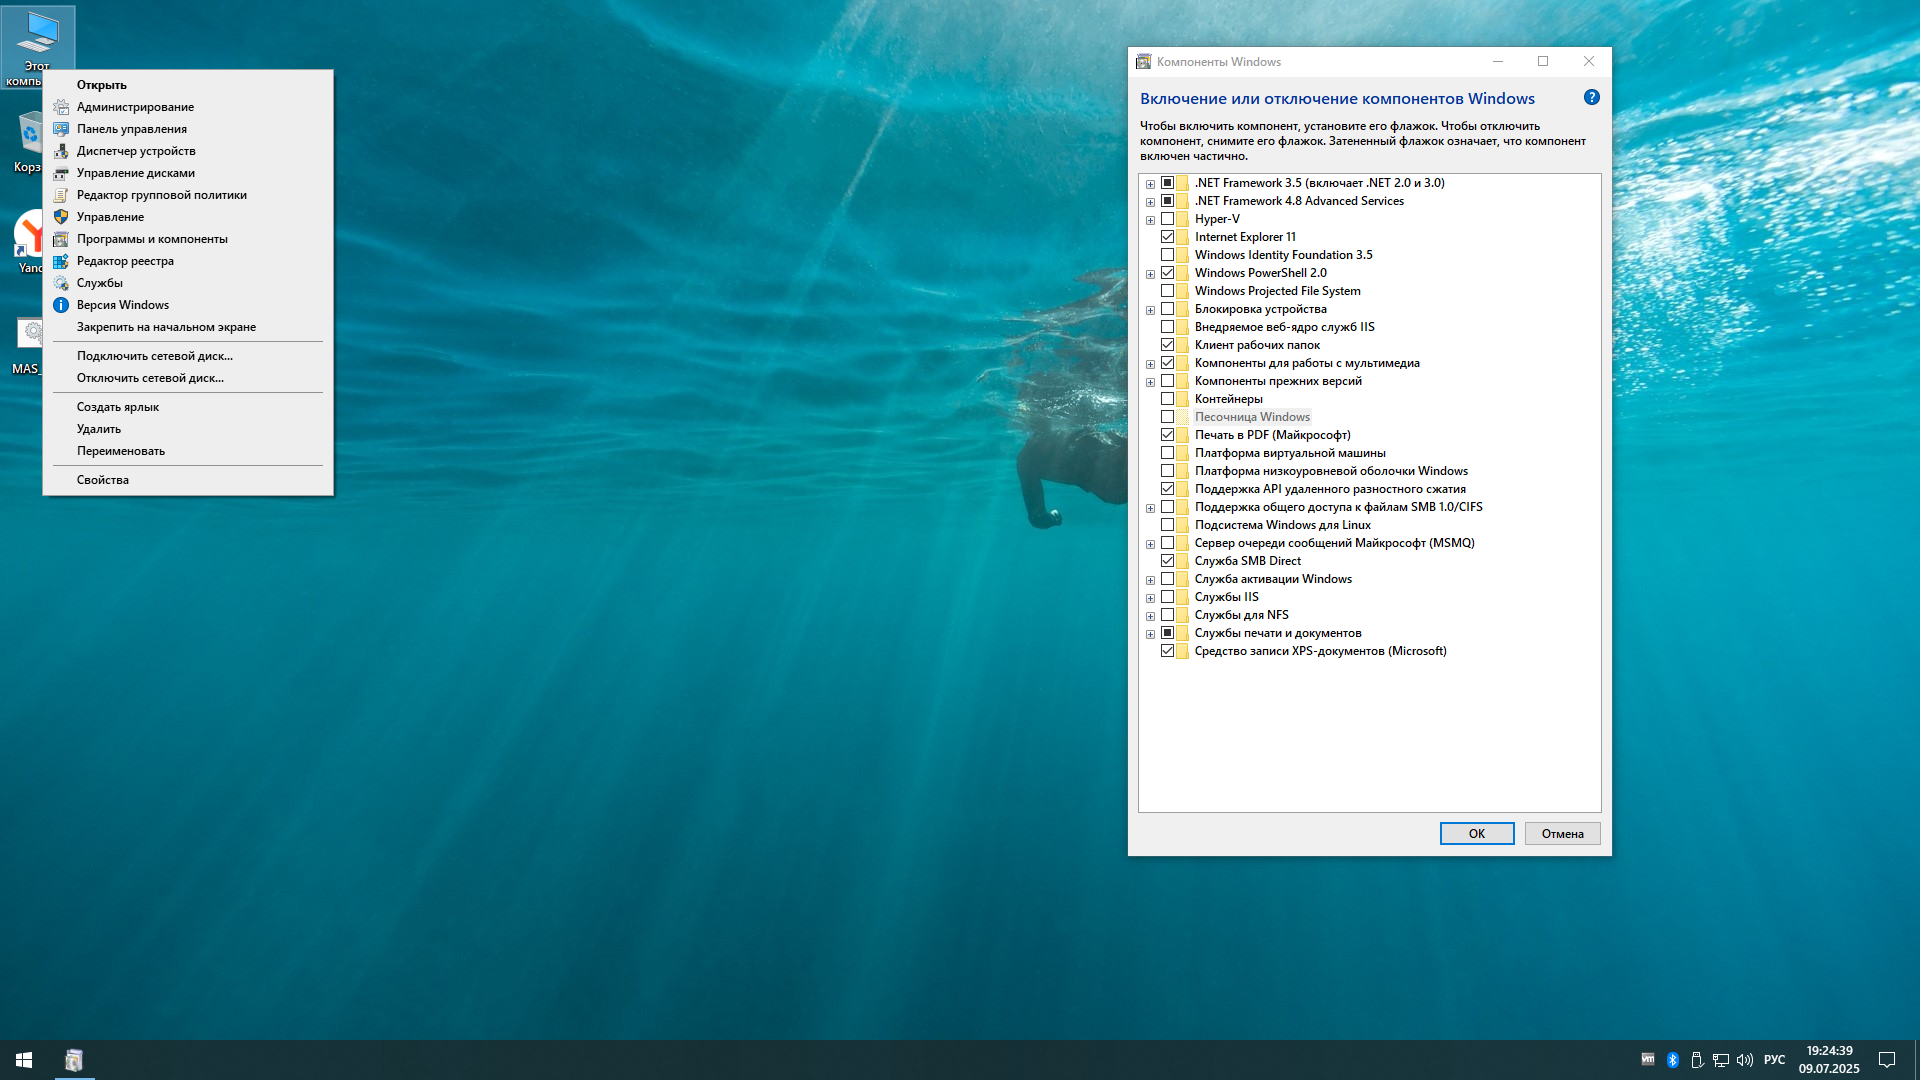Choose Map network drive menu item
1920x1080 pixels.
(x=155, y=356)
